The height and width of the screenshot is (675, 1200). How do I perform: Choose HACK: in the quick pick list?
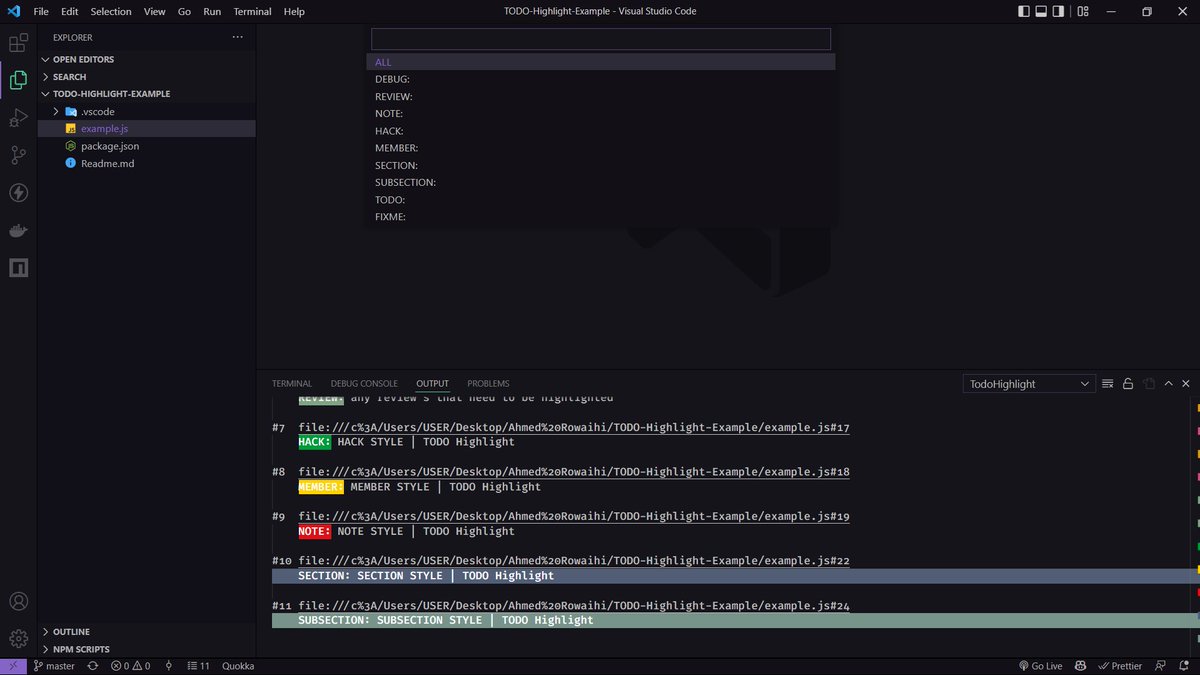600,131
